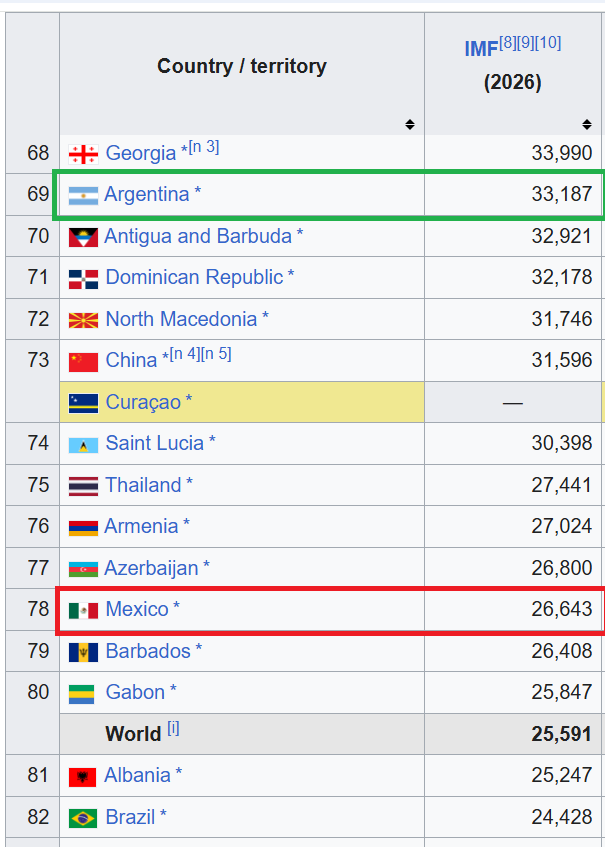
Task: Click the Antigua and Barbuda flag icon
Action: pos(83,238)
